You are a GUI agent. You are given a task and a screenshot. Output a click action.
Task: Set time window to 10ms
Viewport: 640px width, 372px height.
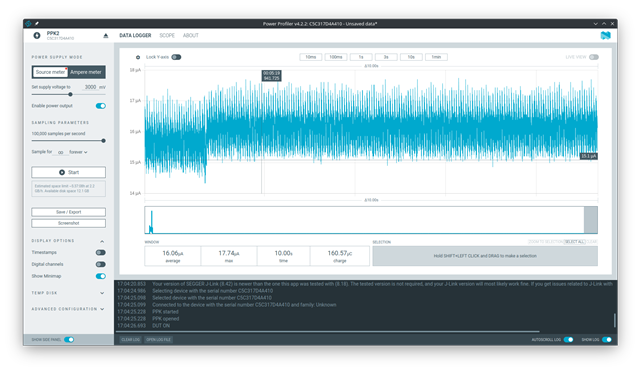coord(311,57)
